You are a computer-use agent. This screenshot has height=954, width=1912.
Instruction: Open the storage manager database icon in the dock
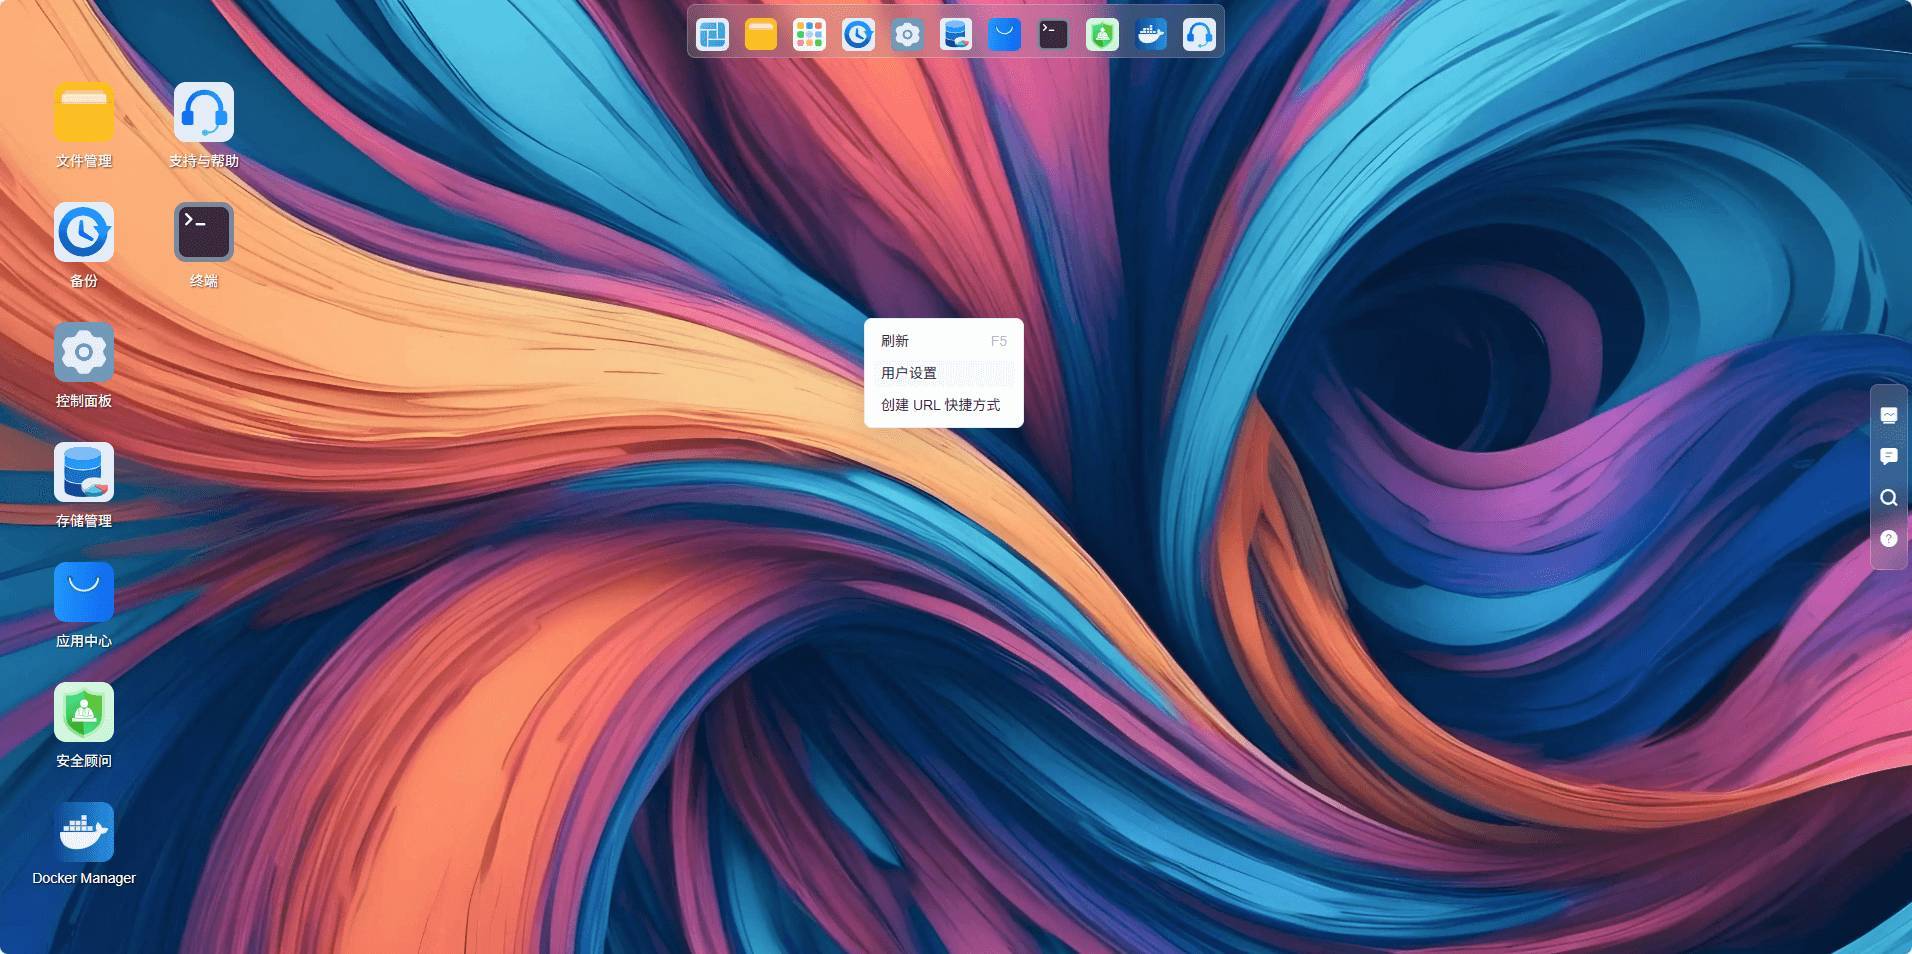click(x=956, y=35)
